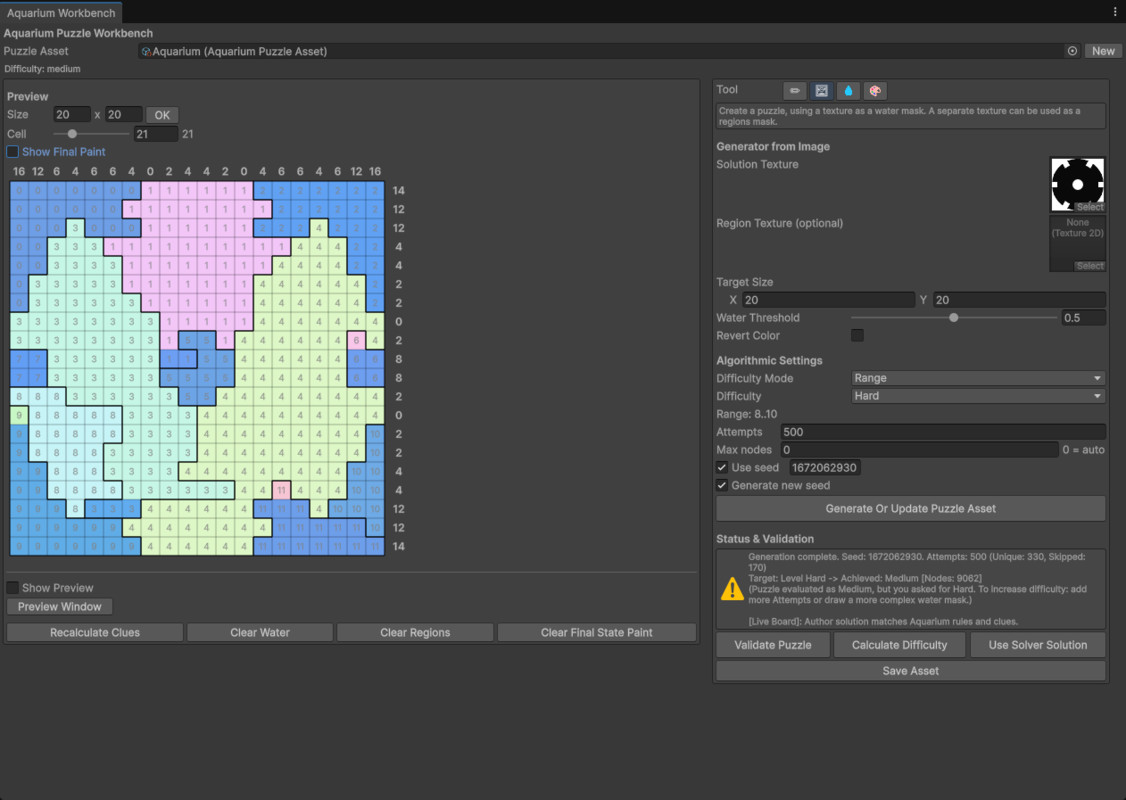Click the Clear Regions button
1126x800 pixels.
(415, 633)
